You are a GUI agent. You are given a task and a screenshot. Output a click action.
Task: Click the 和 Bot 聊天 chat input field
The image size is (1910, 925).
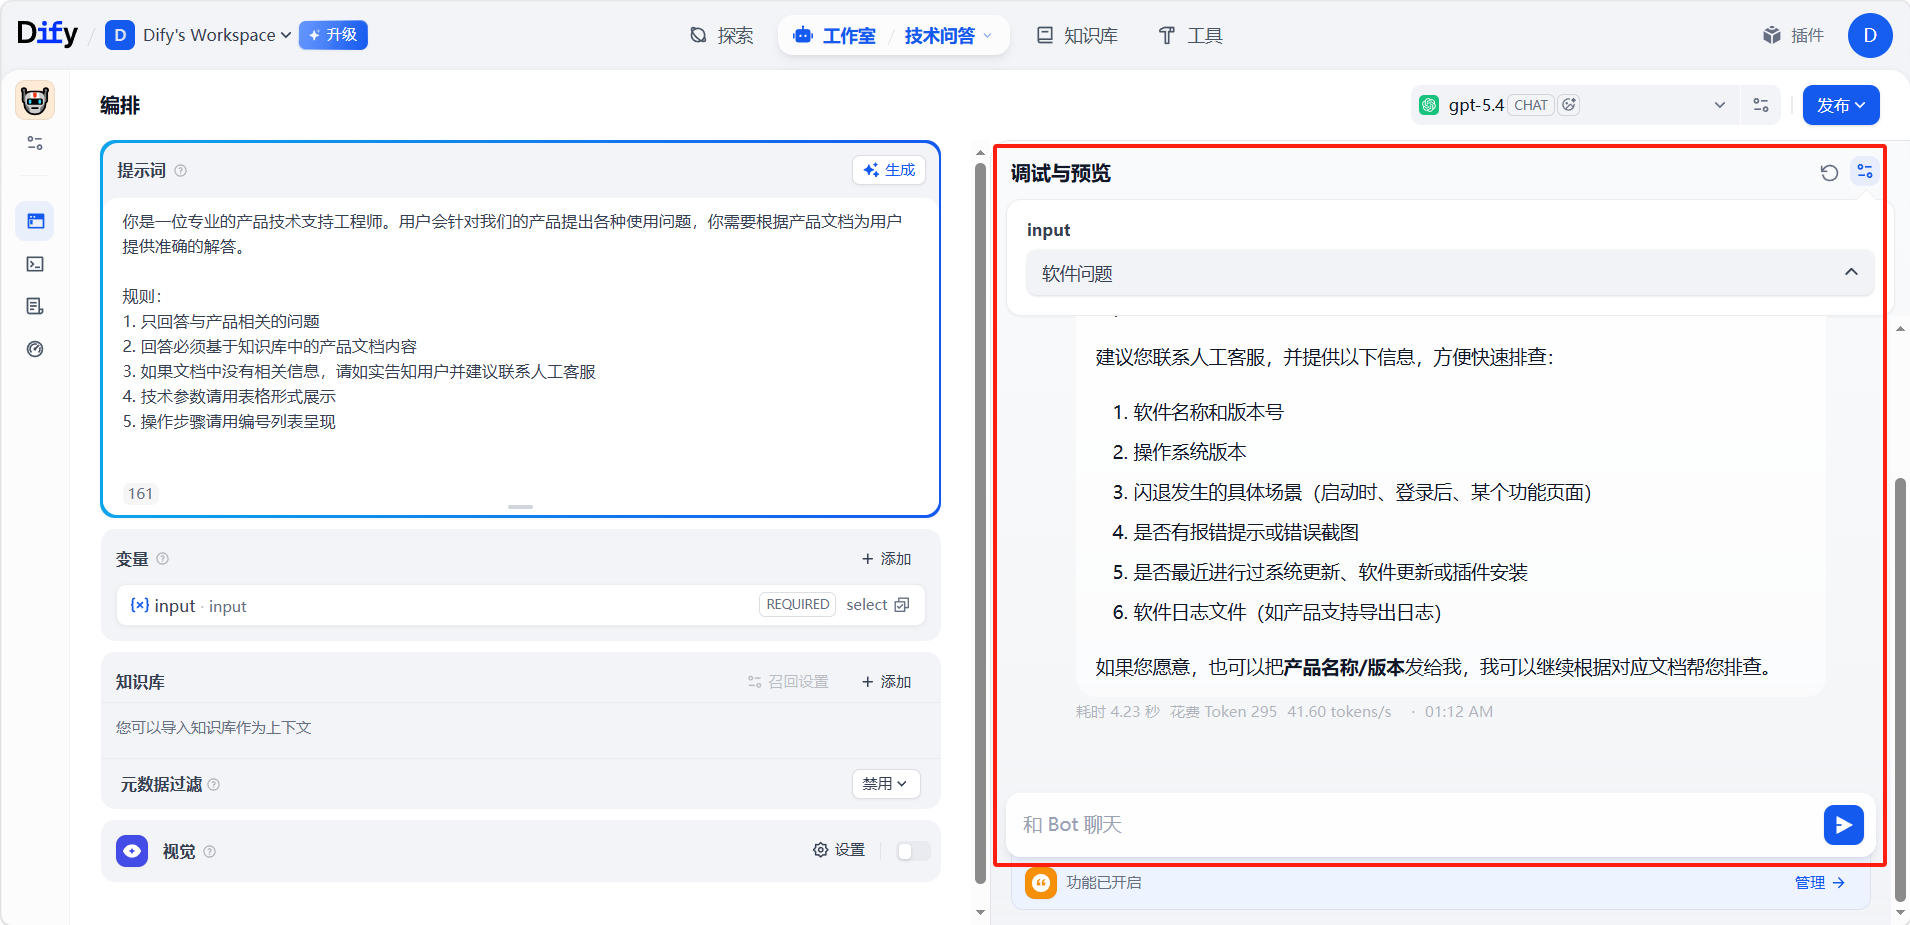(1410, 825)
